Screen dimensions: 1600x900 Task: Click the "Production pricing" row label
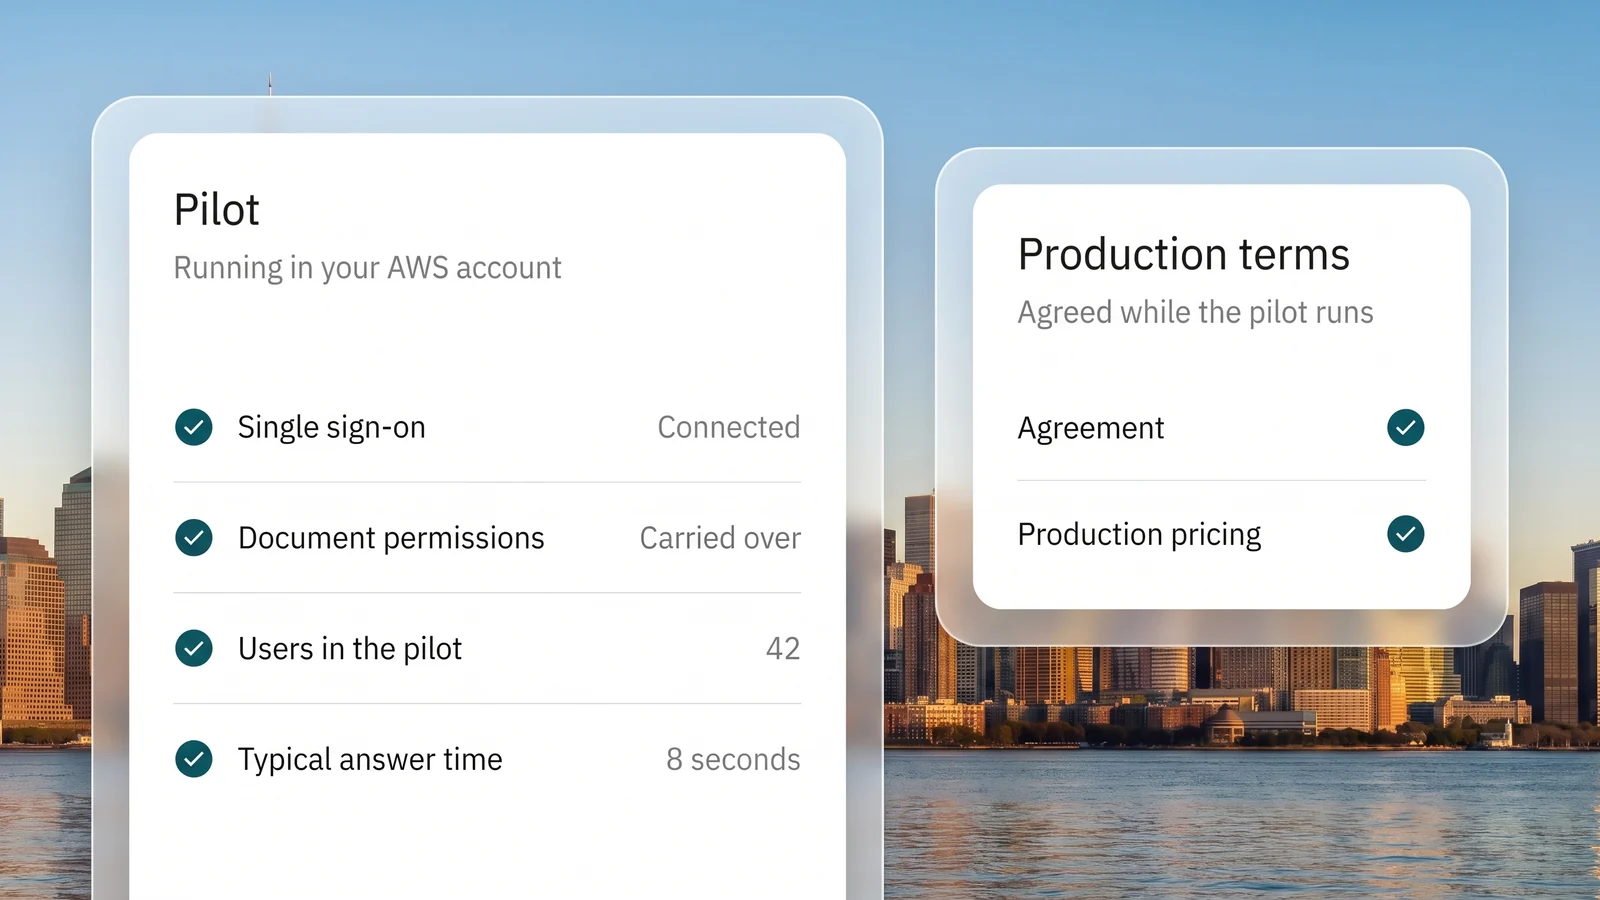tap(1140, 535)
